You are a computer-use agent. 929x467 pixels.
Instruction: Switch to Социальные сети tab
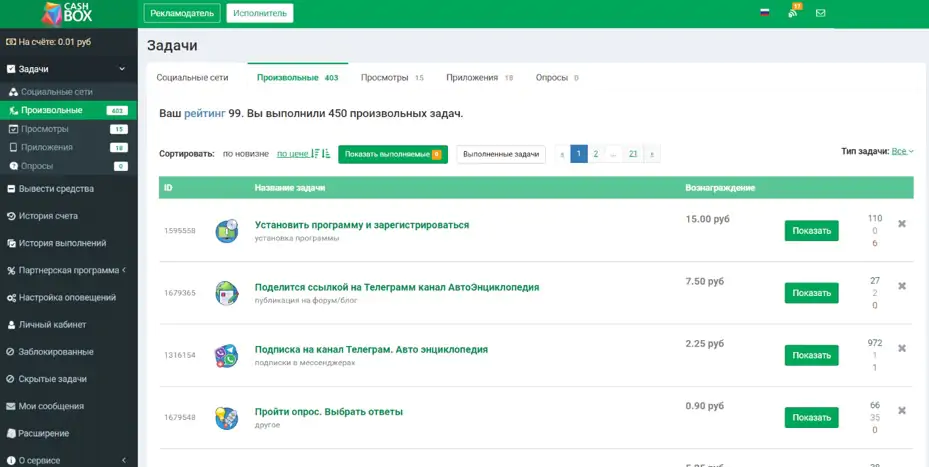(x=192, y=78)
